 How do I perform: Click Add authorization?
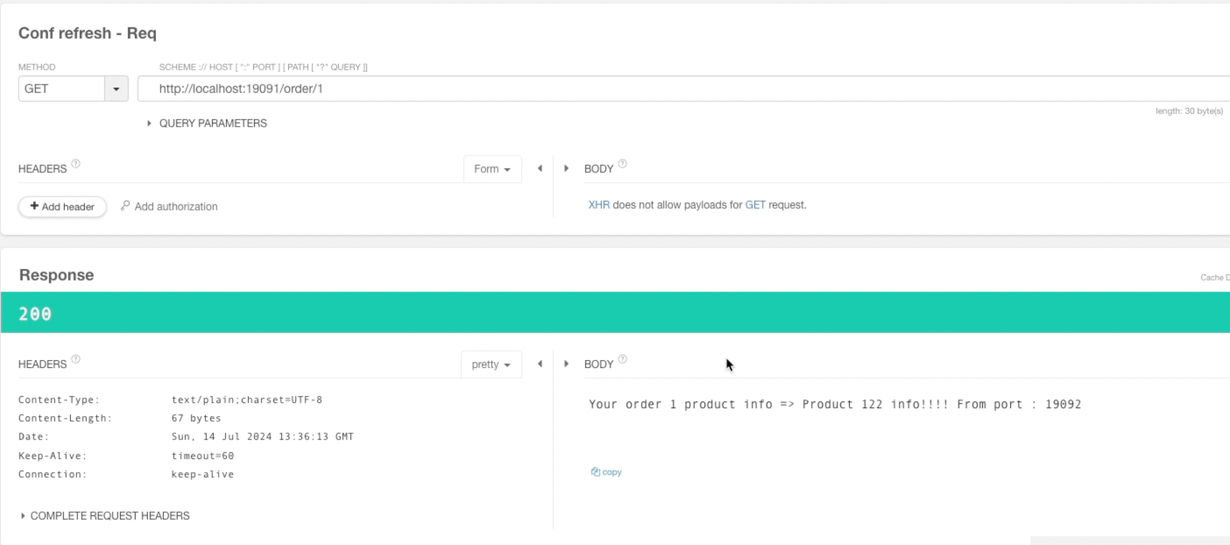tap(169, 206)
